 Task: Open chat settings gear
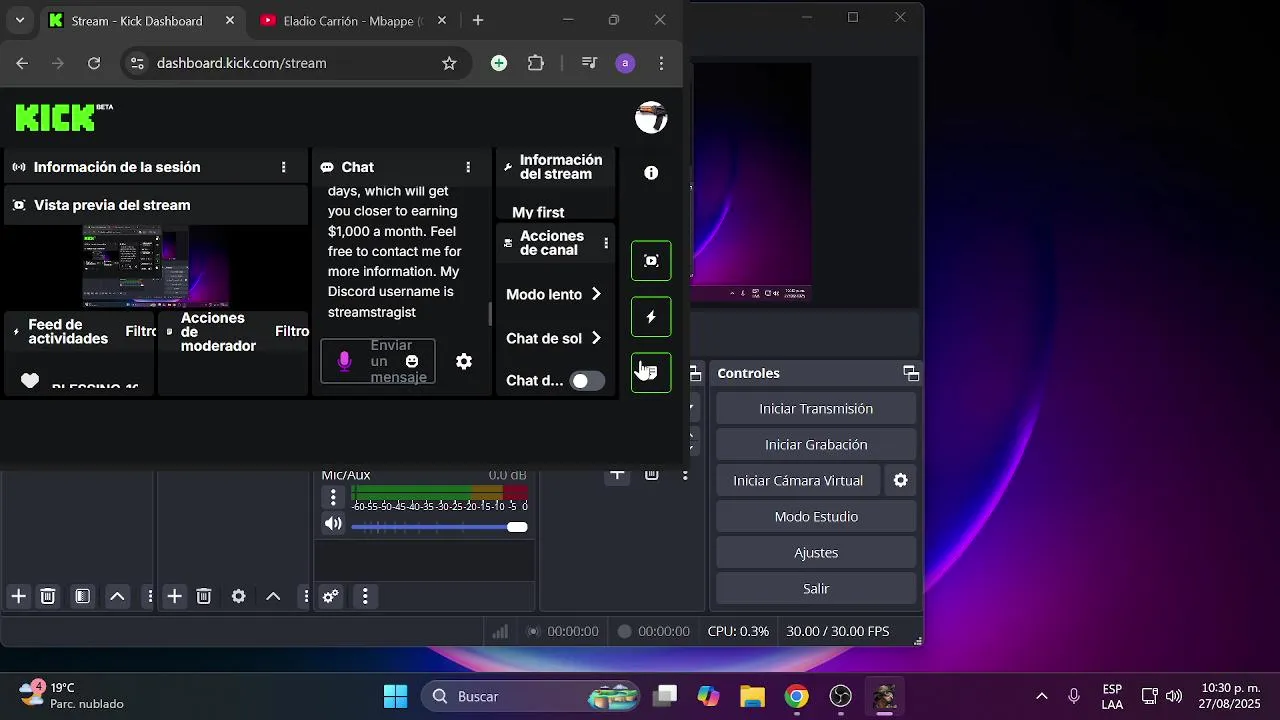click(x=464, y=361)
